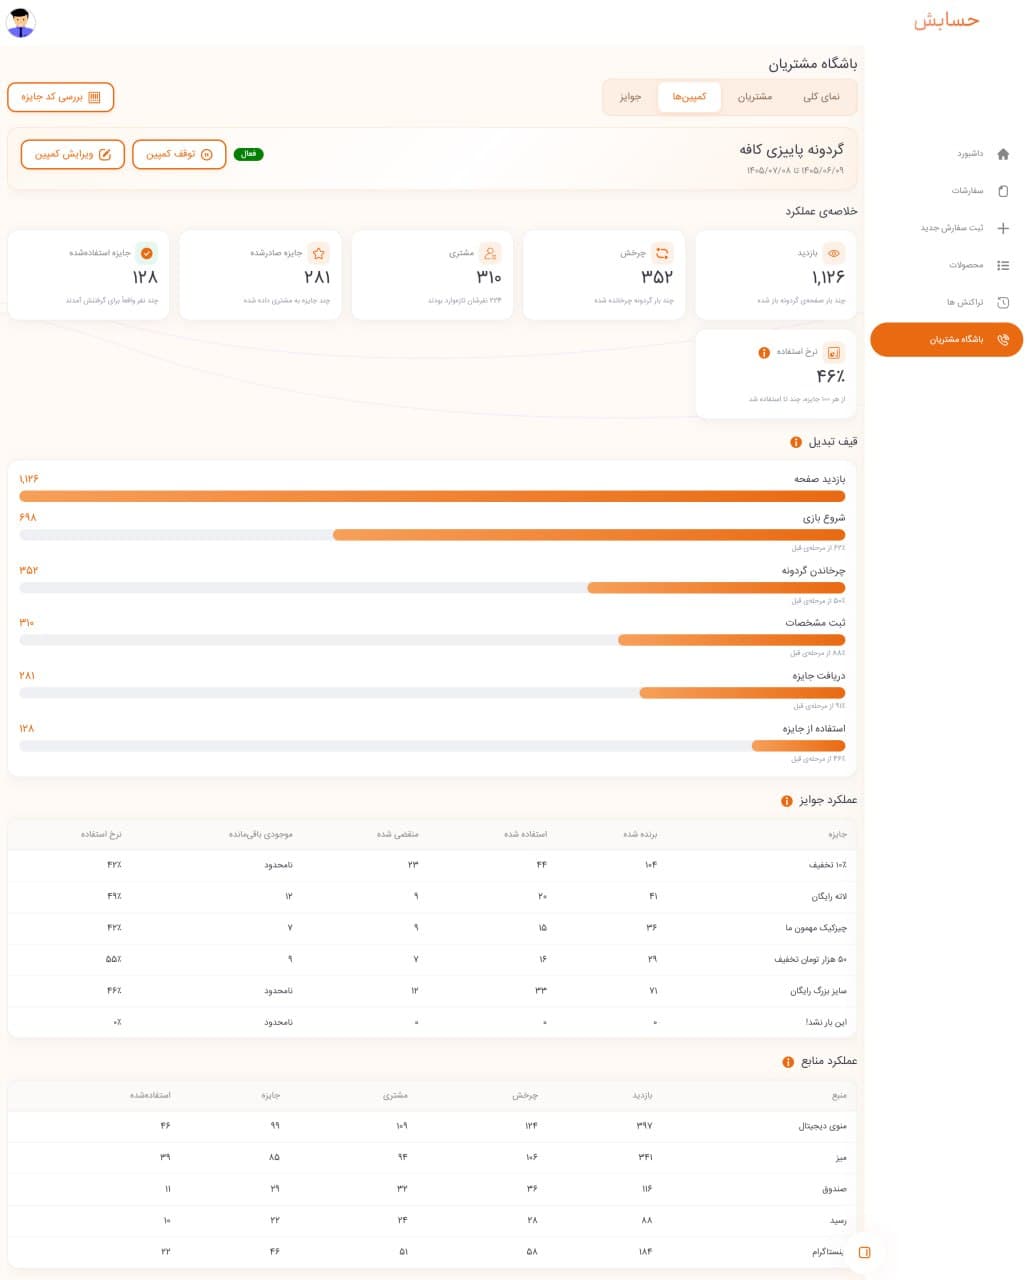Click the چیزکیک مهمون ما prize row
This screenshot has width=1029, height=1280.
[432, 928]
